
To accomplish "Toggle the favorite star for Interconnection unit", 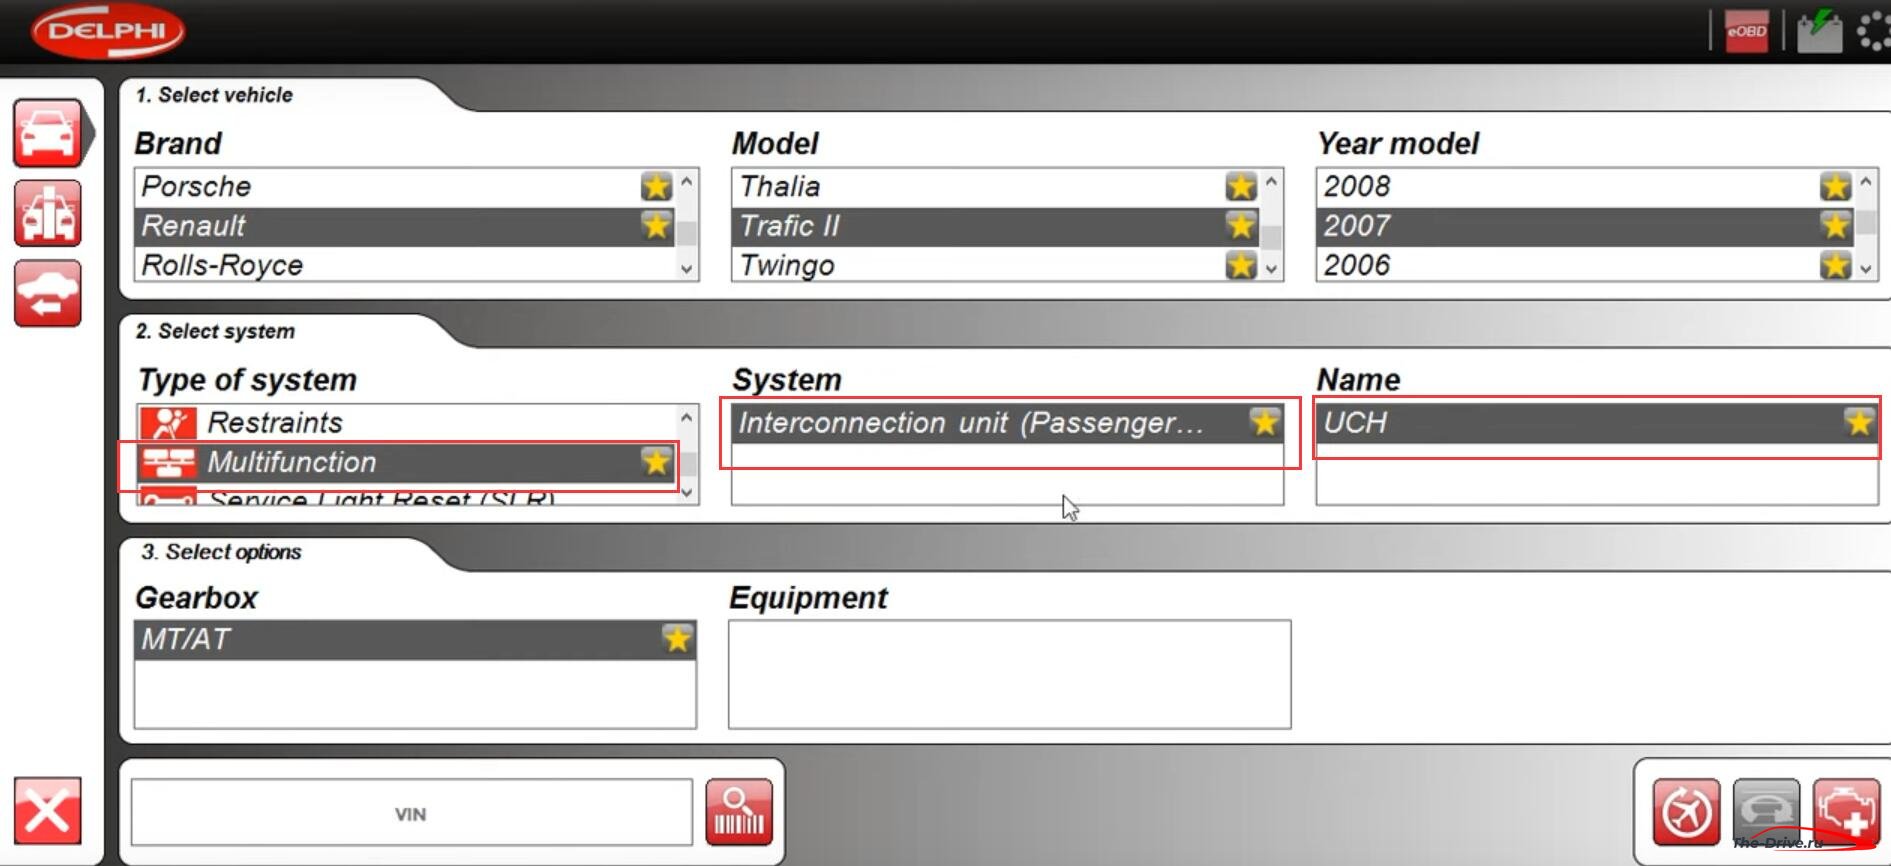I will click(1264, 422).
